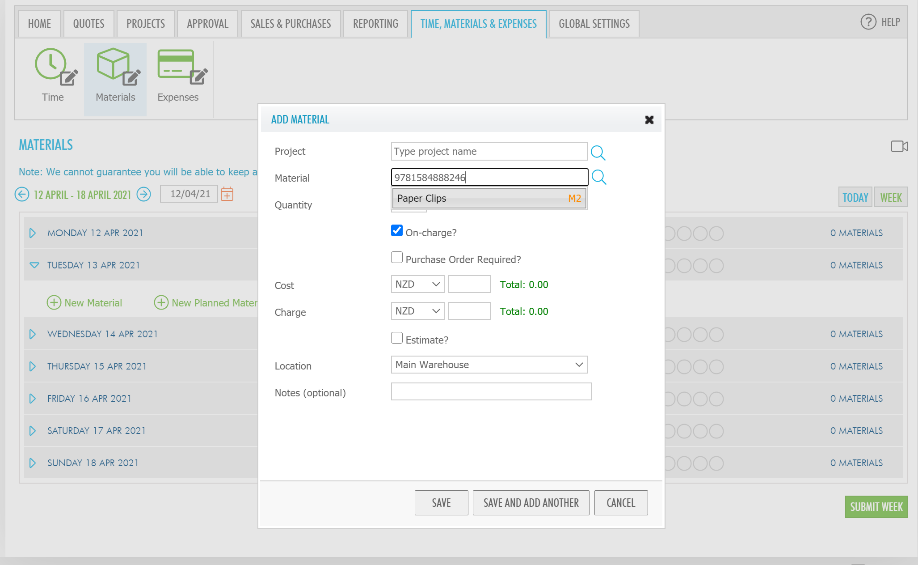
Task: Switch to the Home tab
Action: 39,24
